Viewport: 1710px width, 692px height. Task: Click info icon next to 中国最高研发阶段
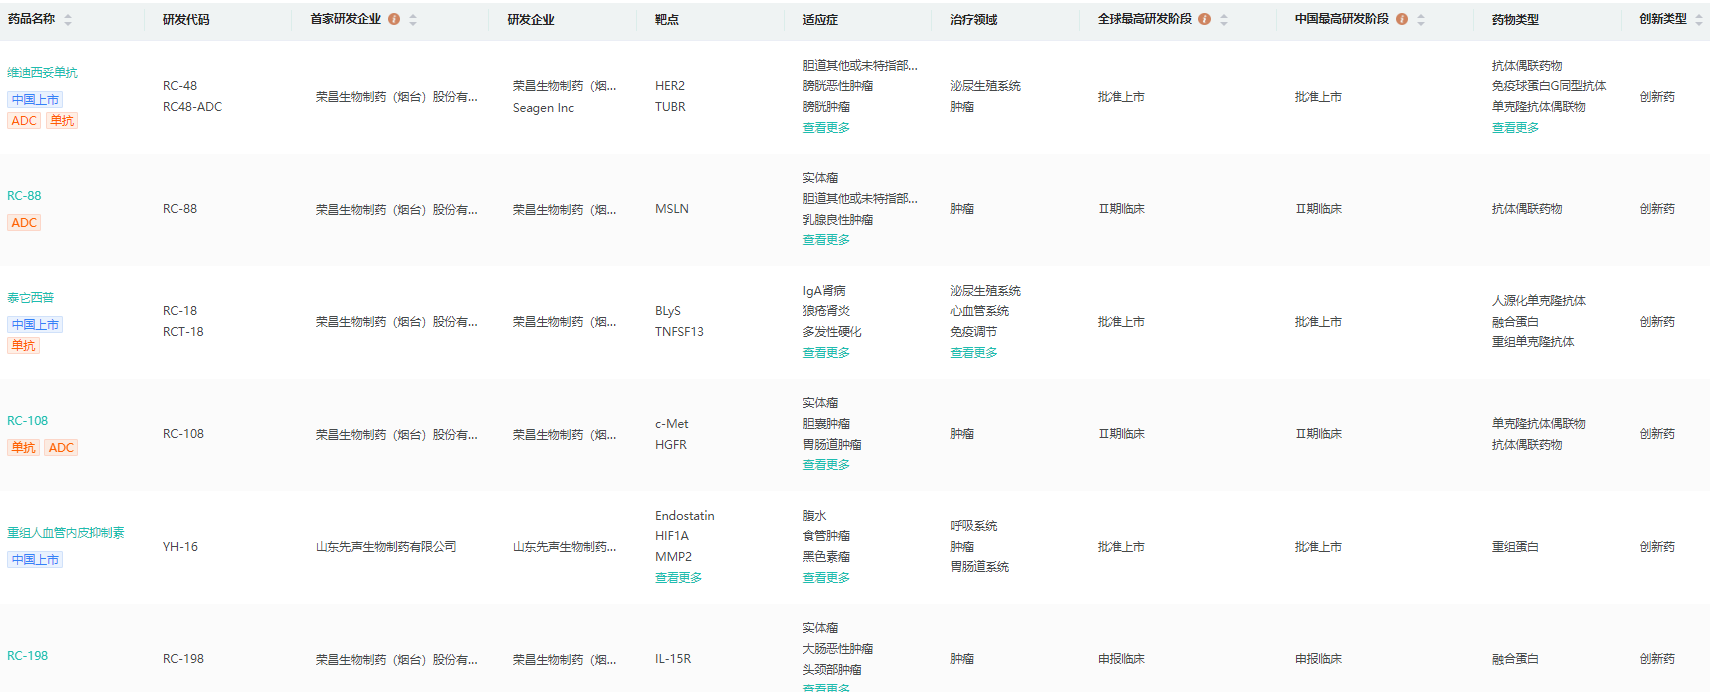click(1401, 19)
